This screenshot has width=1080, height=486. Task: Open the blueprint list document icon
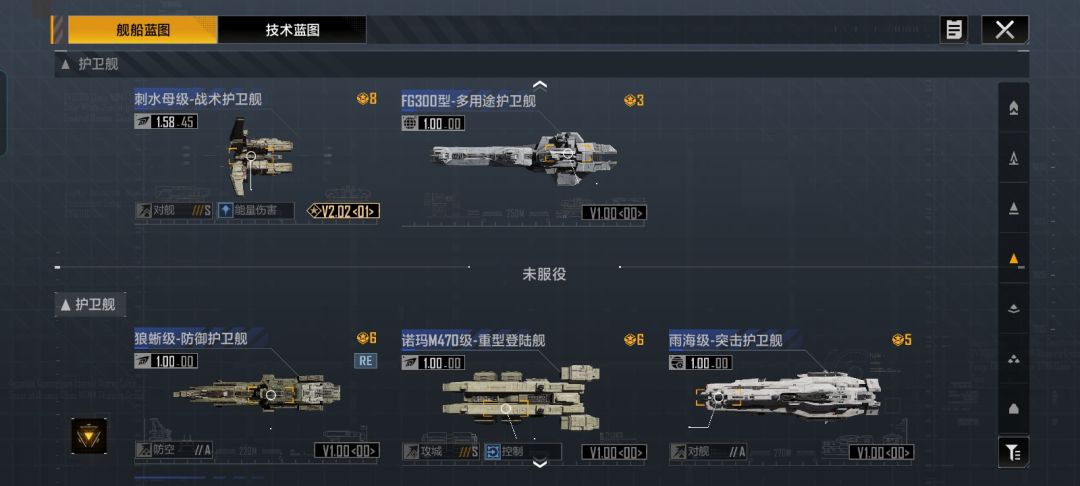point(953,30)
